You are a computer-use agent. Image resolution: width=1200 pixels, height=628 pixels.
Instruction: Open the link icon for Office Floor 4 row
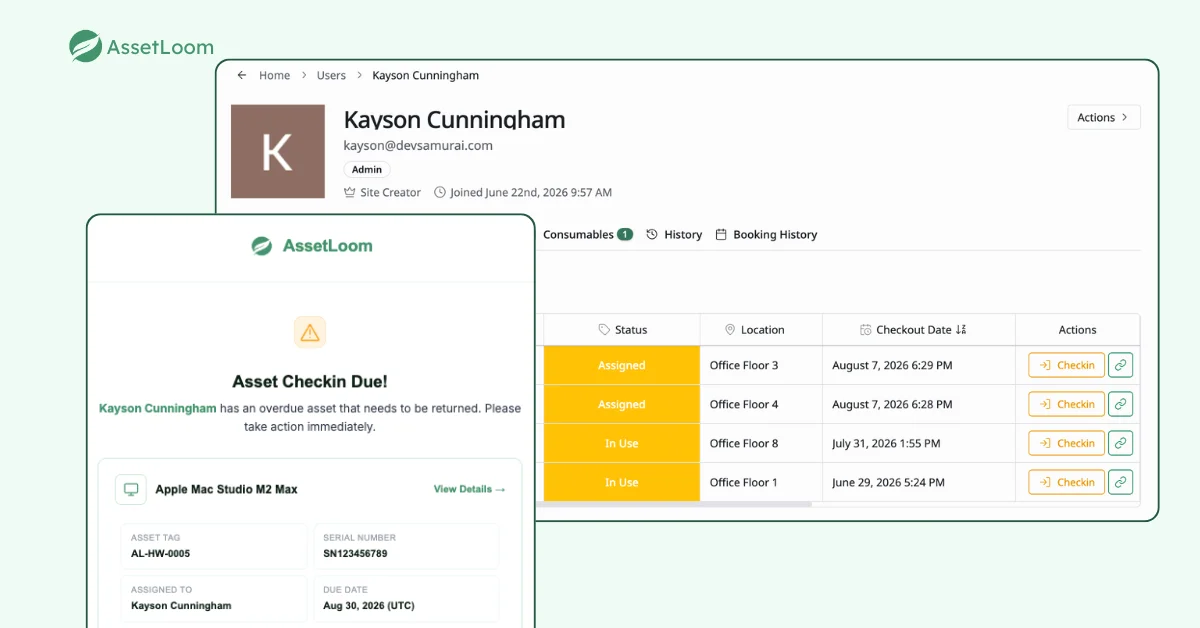[1121, 404]
